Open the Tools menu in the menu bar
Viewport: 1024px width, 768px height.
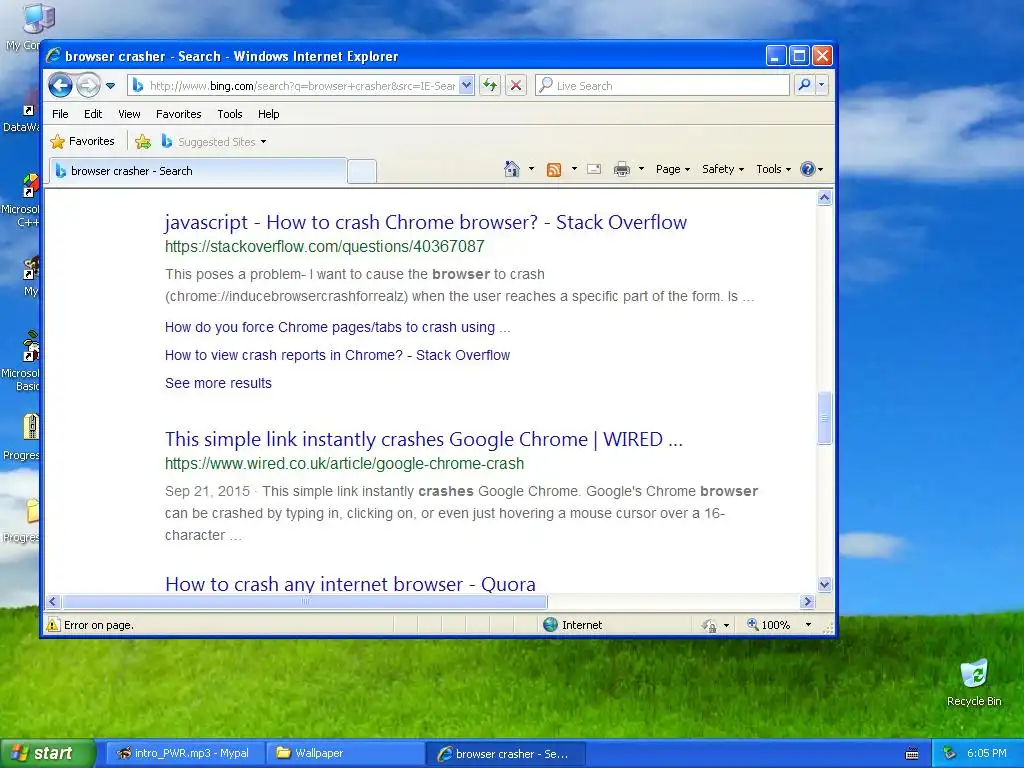pyautogui.click(x=230, y=114)
